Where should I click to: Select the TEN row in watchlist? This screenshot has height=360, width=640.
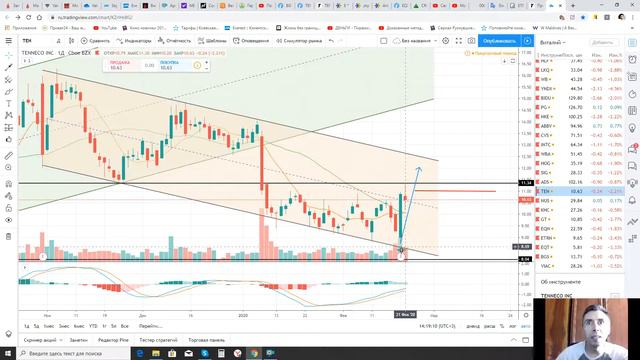pos(580,191)
